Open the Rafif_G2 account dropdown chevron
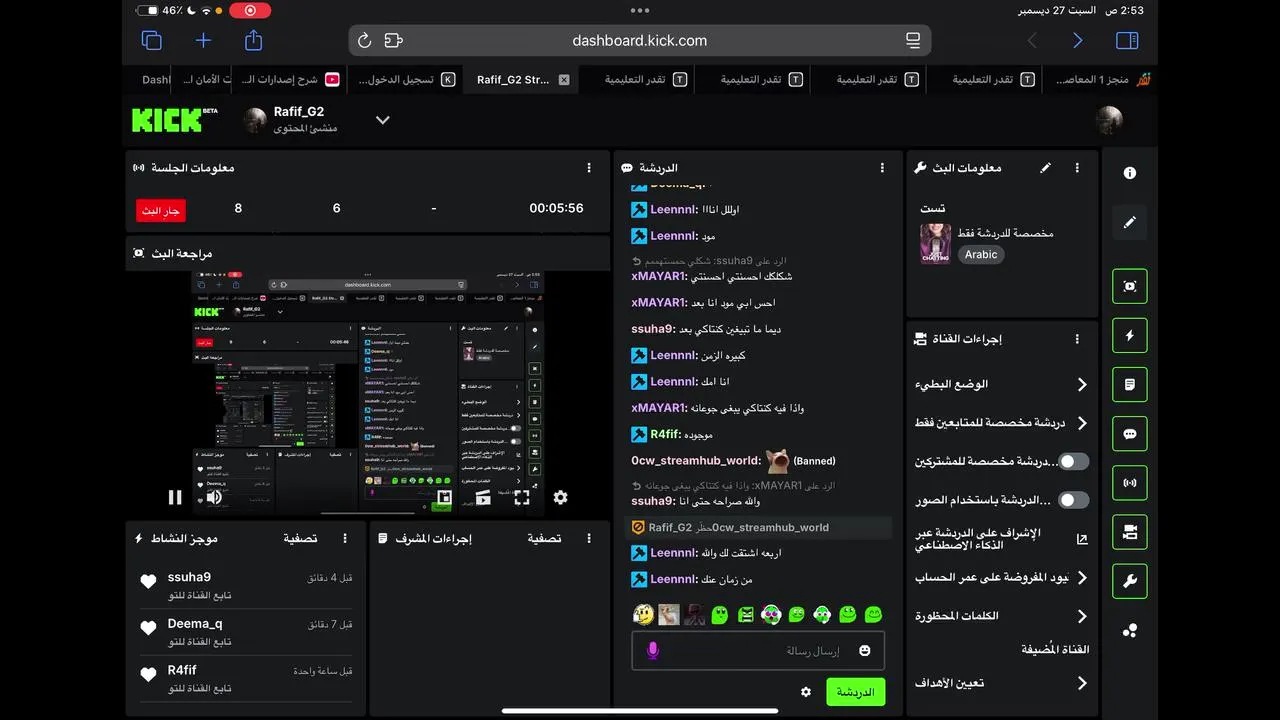The width and height of the screenshot is (1280, 720). [x=382, y=120]
